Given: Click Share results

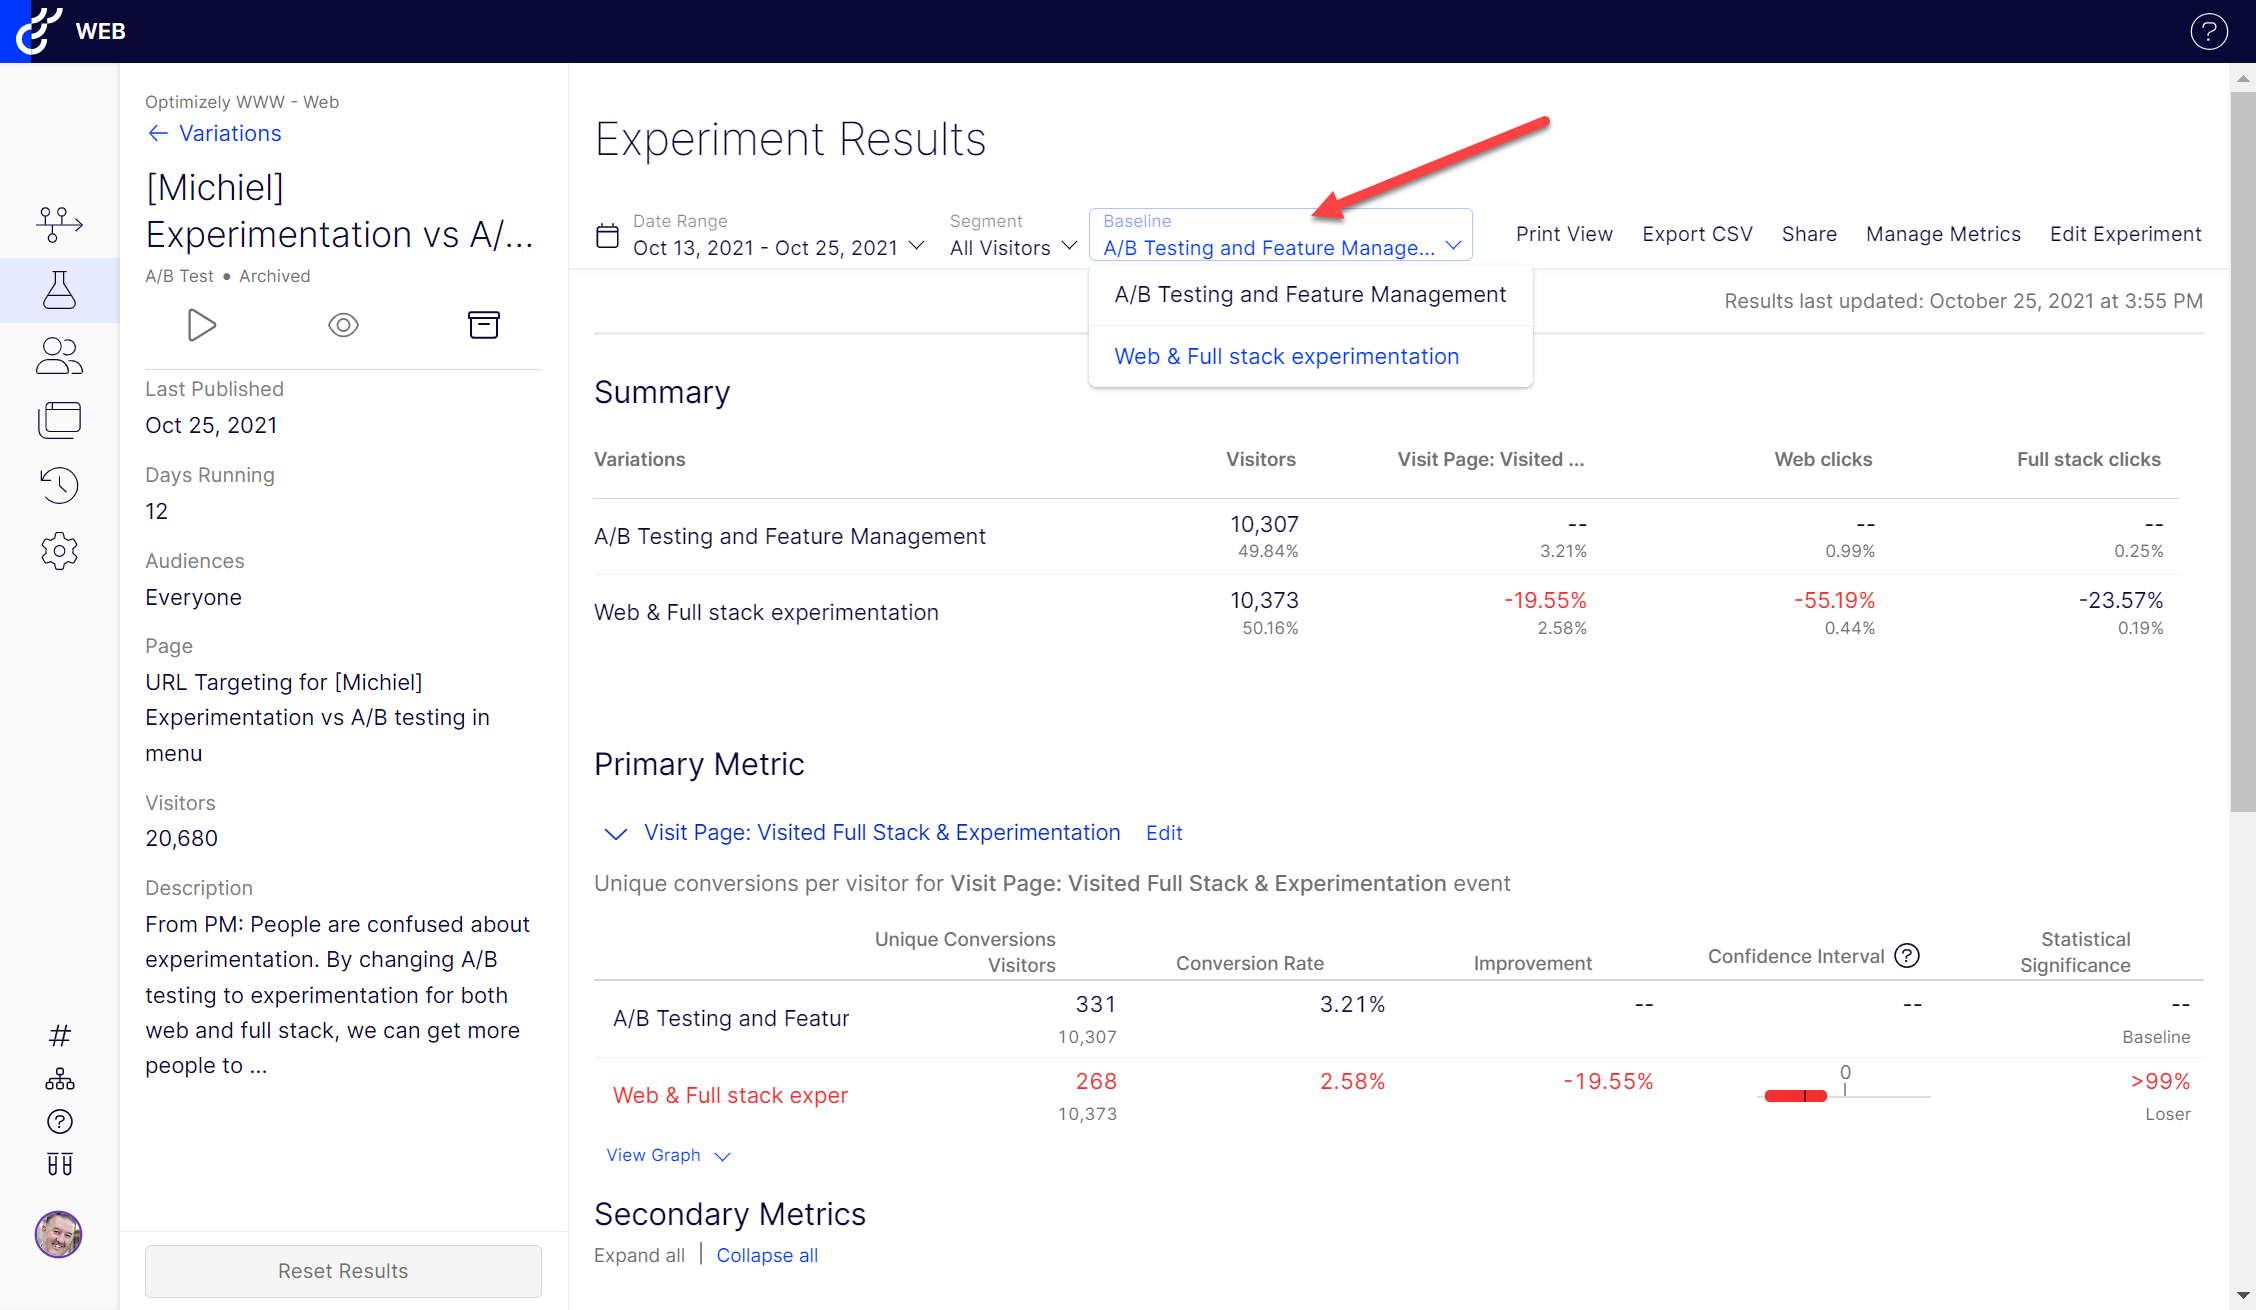Looking at the screenshot, I should [1809, 234].
